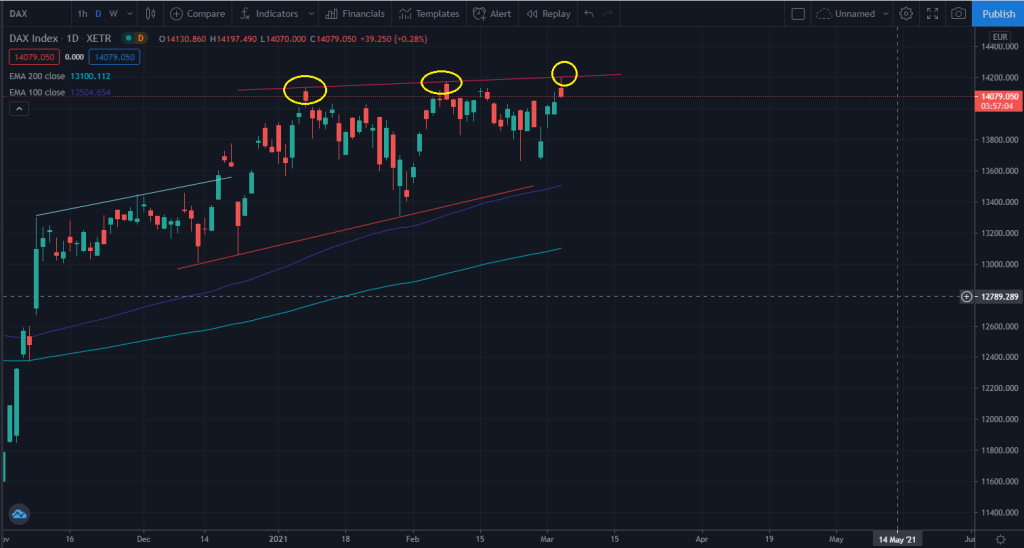The image size is (1024, 548).
Task: Open the Financials menu
Action: click(355, 14)
